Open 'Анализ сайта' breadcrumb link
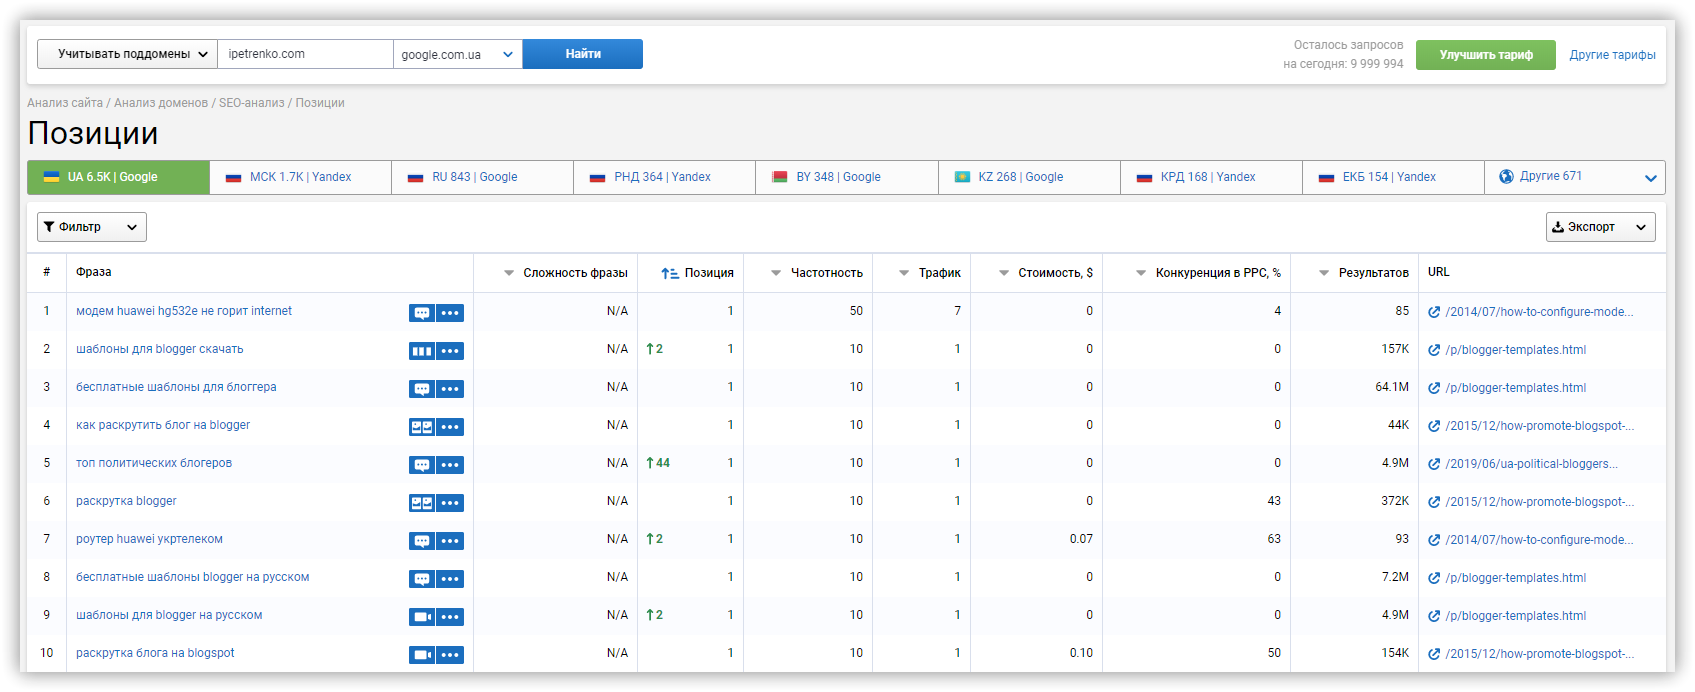The height and width of the screenshot is (692, 1695). 65,103
